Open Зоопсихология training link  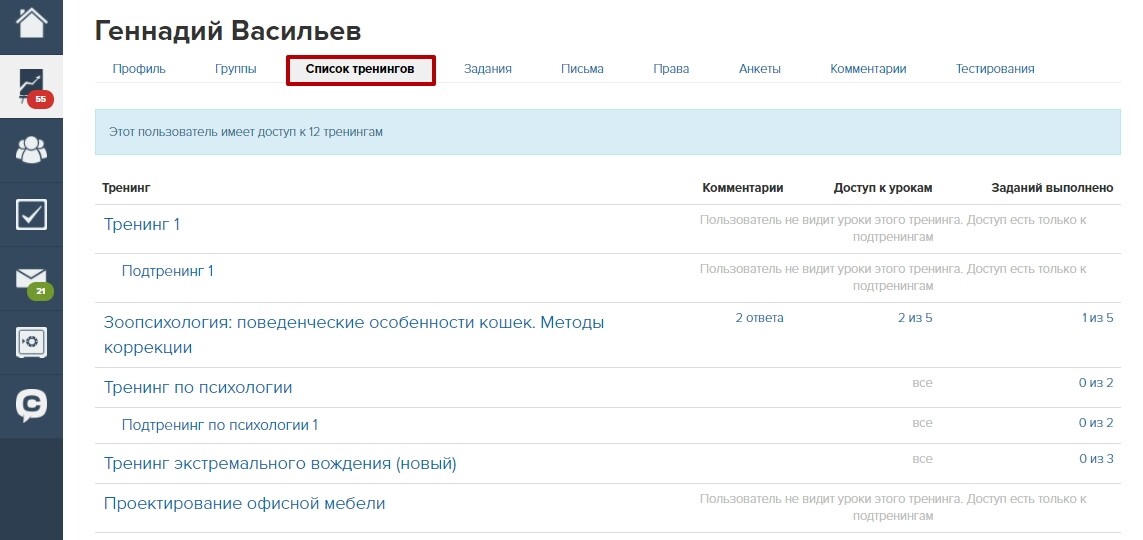click(354, 334)
